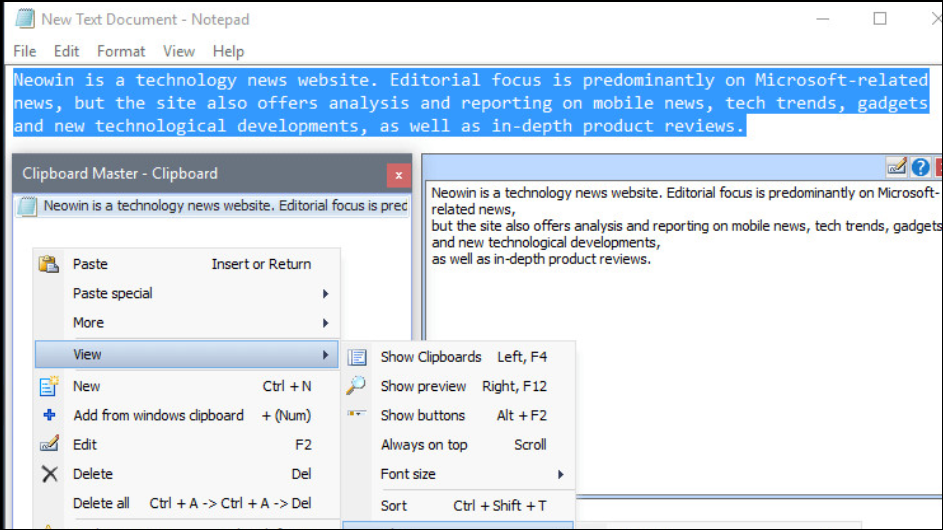Click the Edit pencil icon in context menu

[x=49, y=444]
